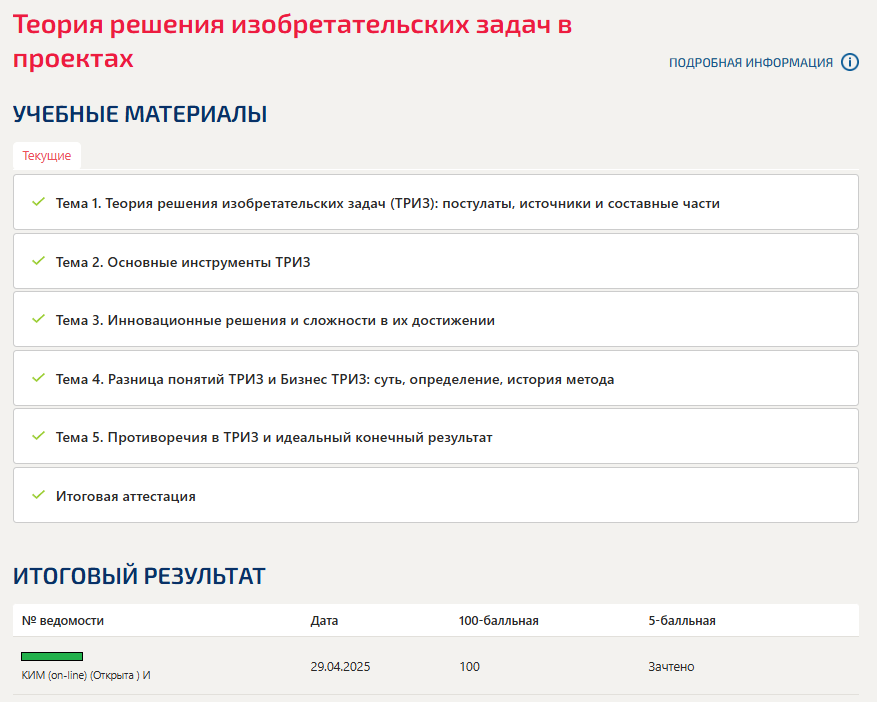Click green checkmark for Тема 3
877x702 pixels.
pyautogui.click(x=38, y=319)
